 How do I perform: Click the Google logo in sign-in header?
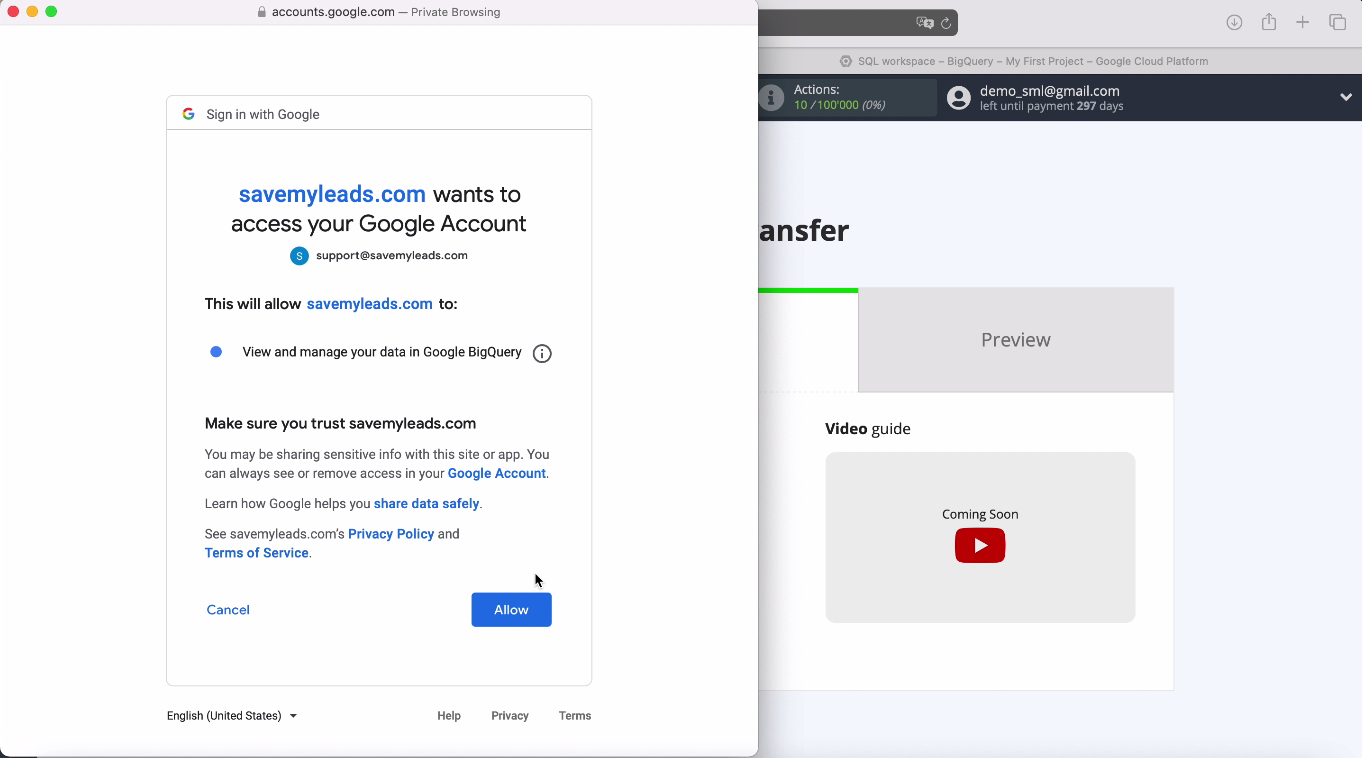point(188,114)
